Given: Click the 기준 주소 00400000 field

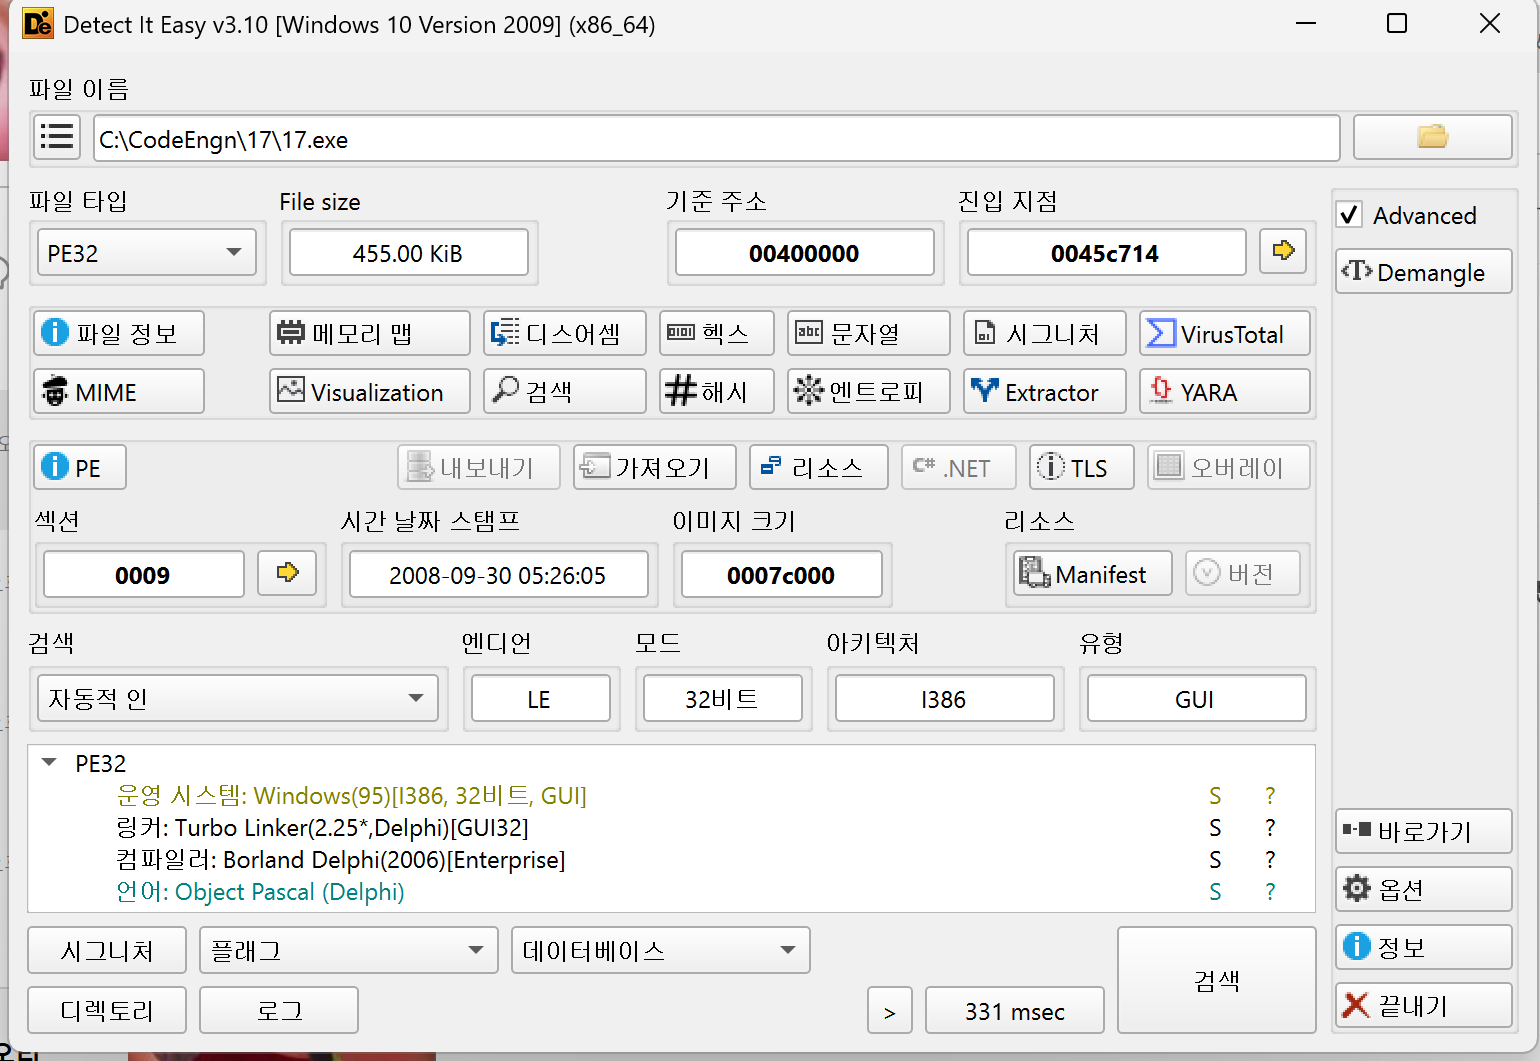Looking at the screenshot, I should coord(804,252).
